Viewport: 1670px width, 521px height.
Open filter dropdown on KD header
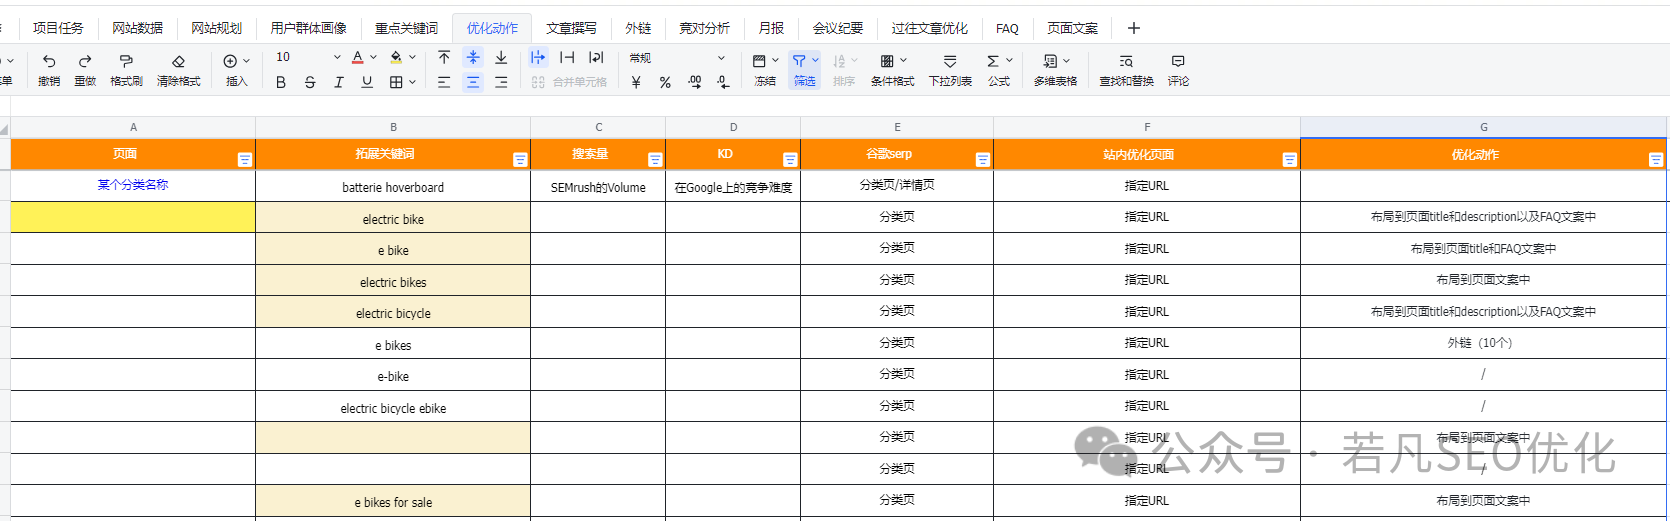point(790,160)
